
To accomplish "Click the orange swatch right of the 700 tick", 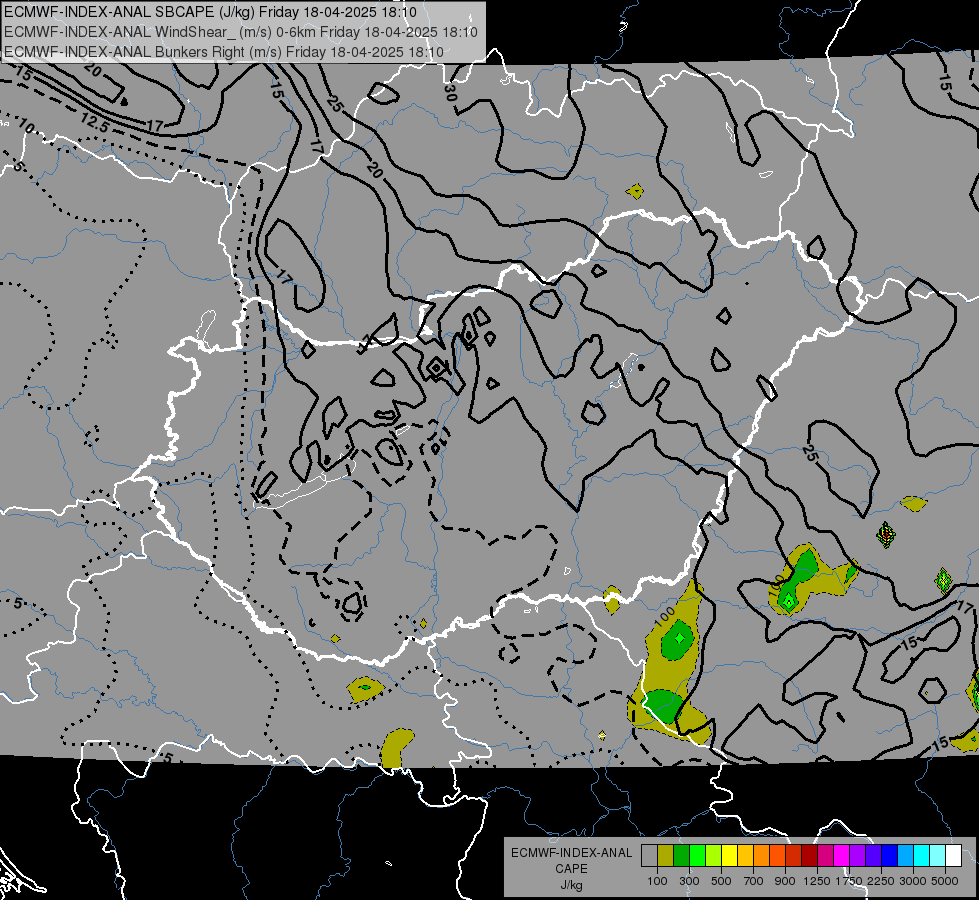I will coord(761,855).
